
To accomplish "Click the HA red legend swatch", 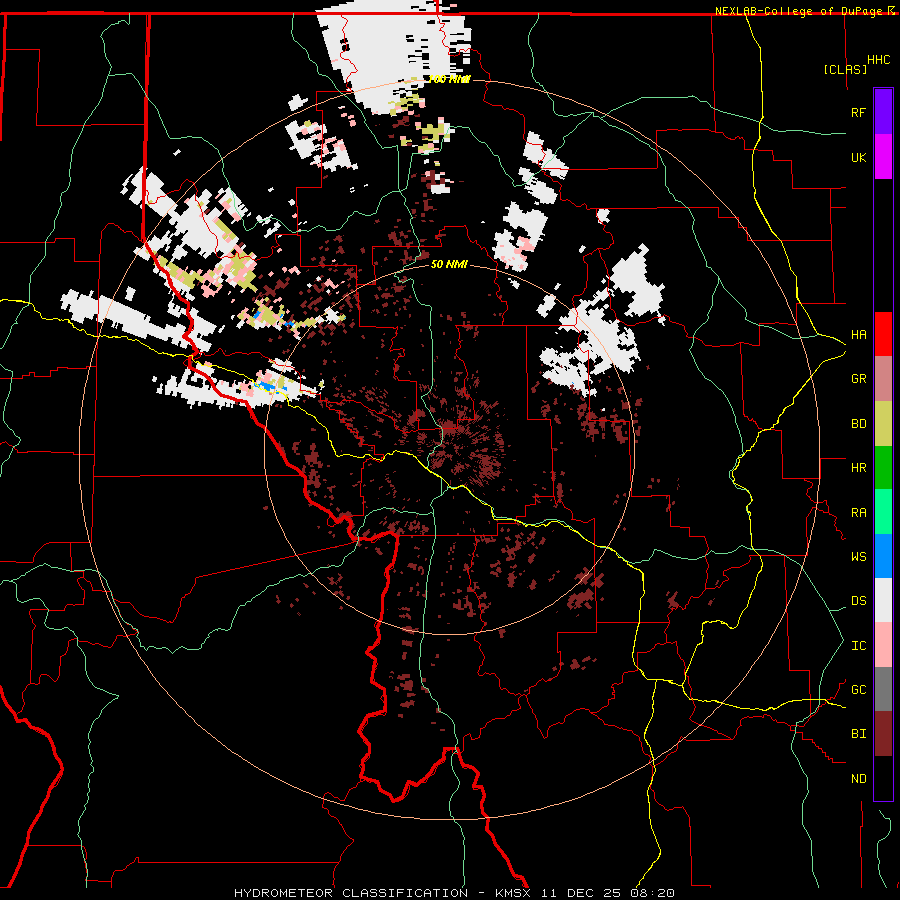I will click(883, 334).
